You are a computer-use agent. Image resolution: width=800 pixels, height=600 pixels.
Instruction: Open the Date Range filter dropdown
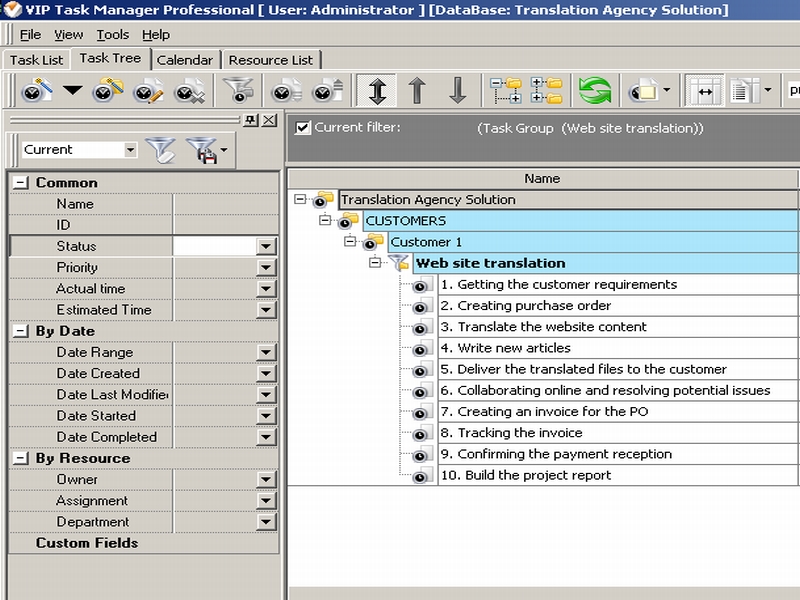tap(266, 352)
